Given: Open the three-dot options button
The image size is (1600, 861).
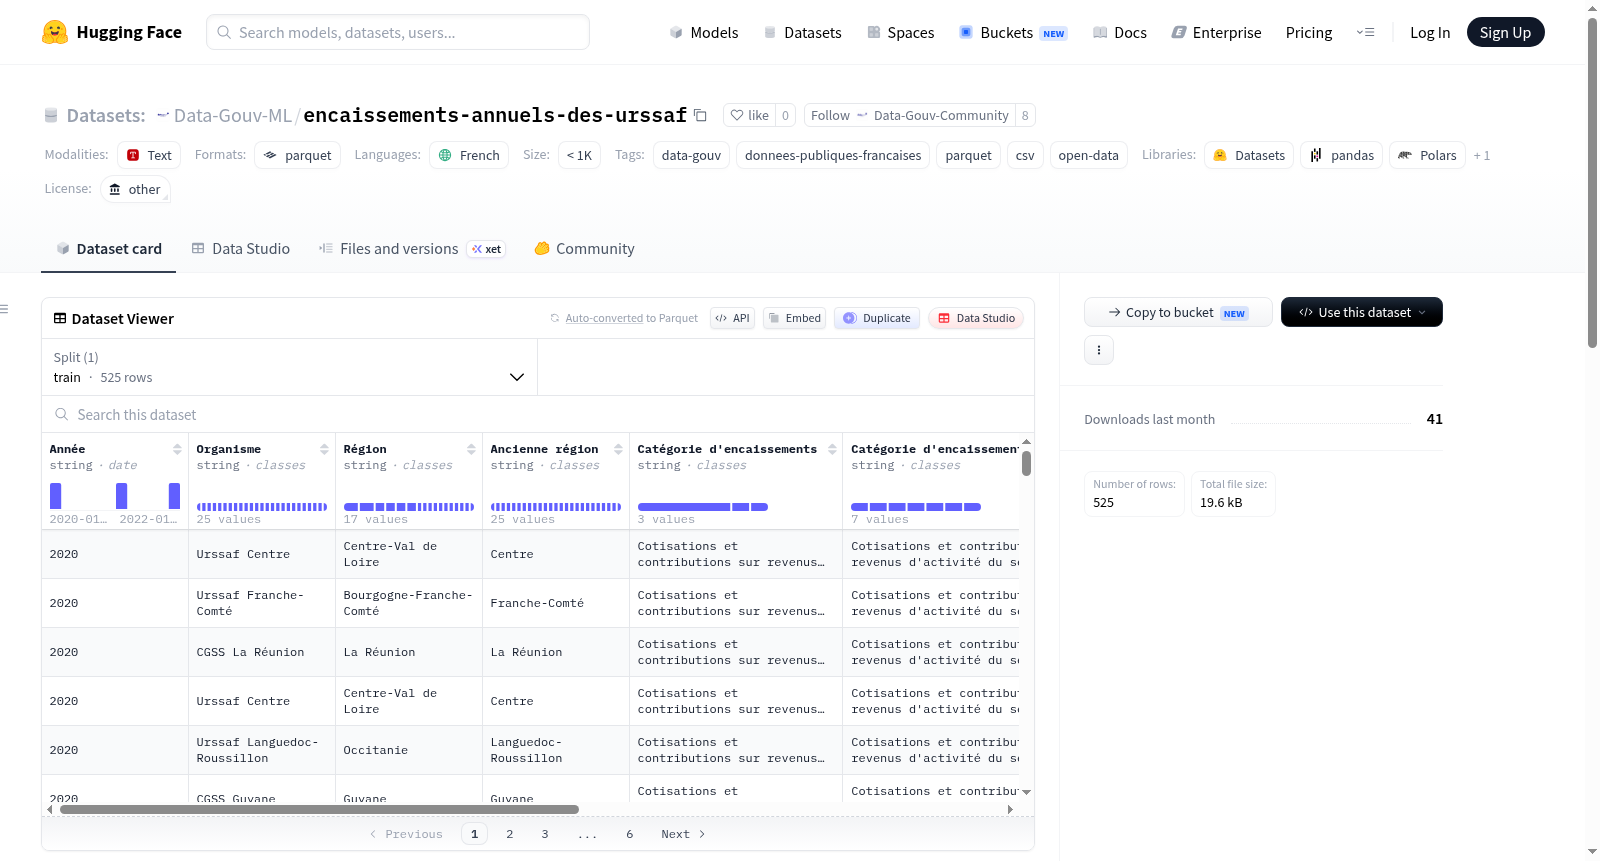Looking at the screenshot, I should pyautogui.click(x=1099, y=350).
